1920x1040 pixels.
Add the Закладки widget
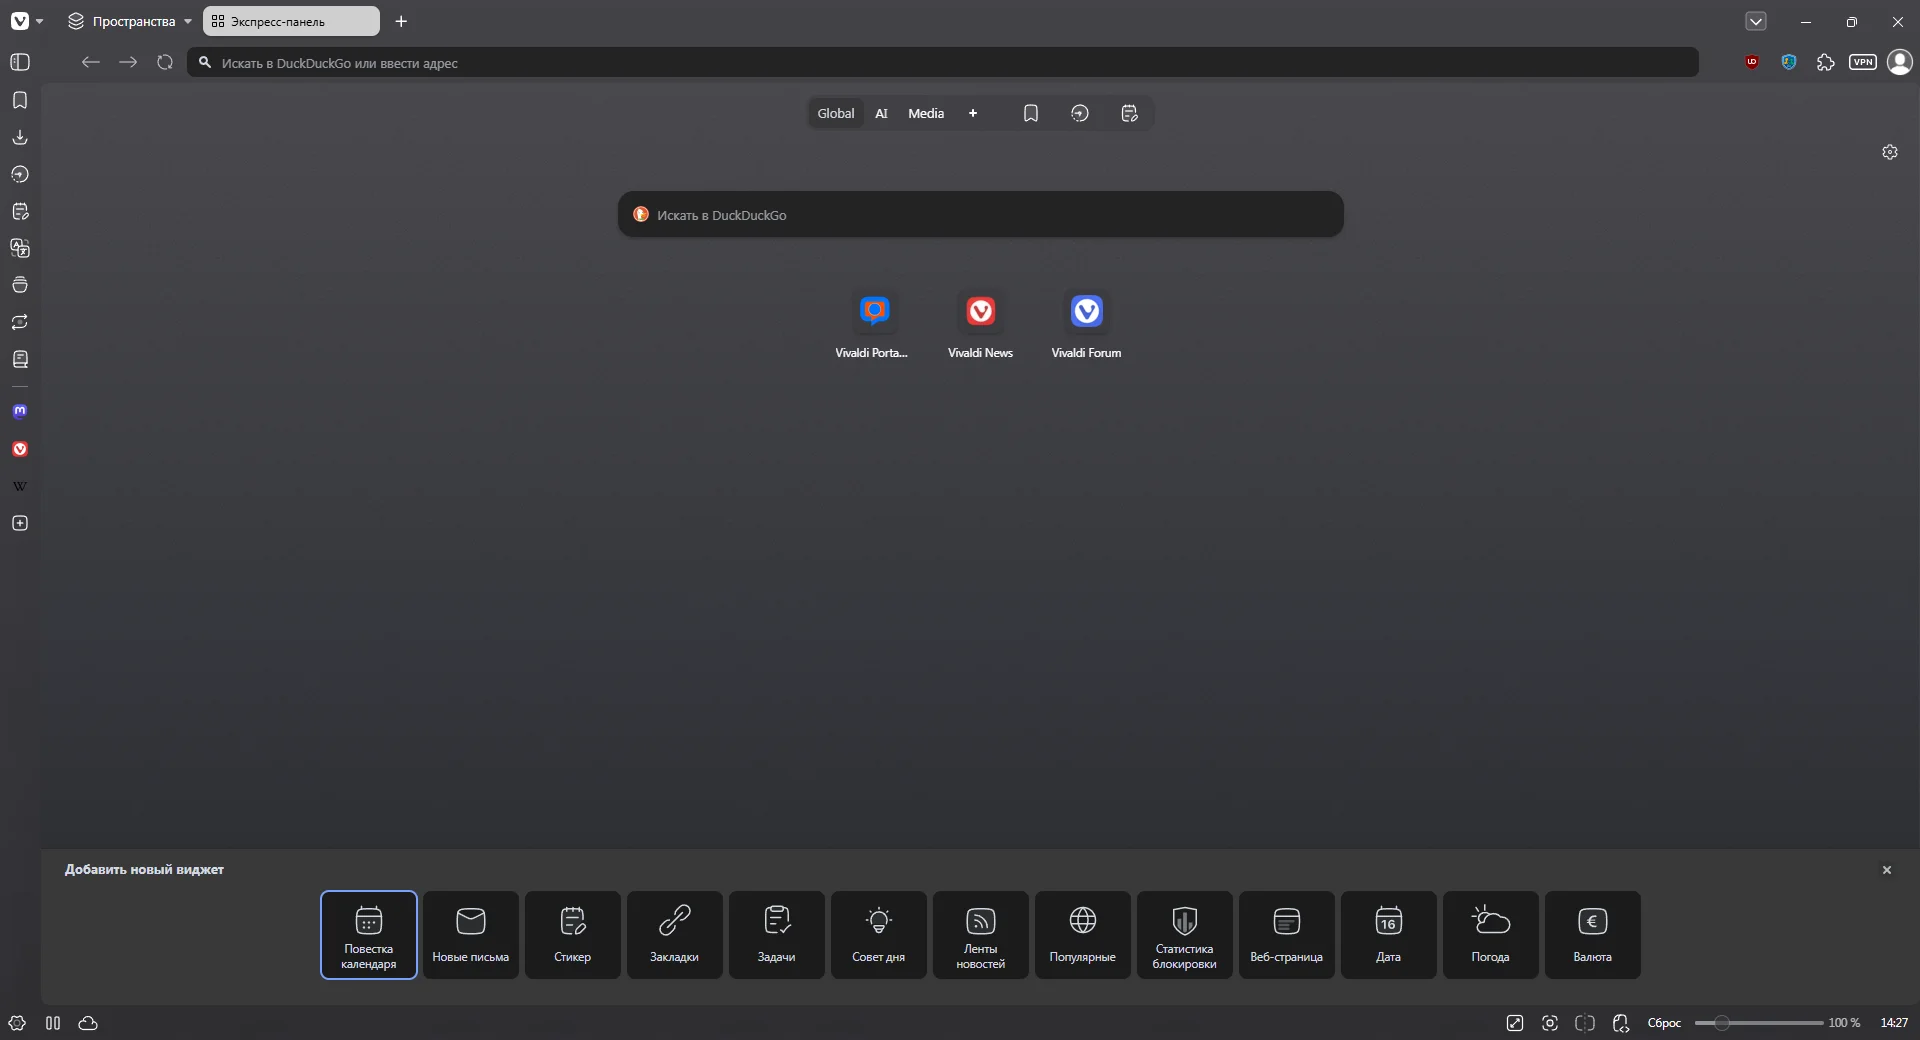tap(675, 935)
